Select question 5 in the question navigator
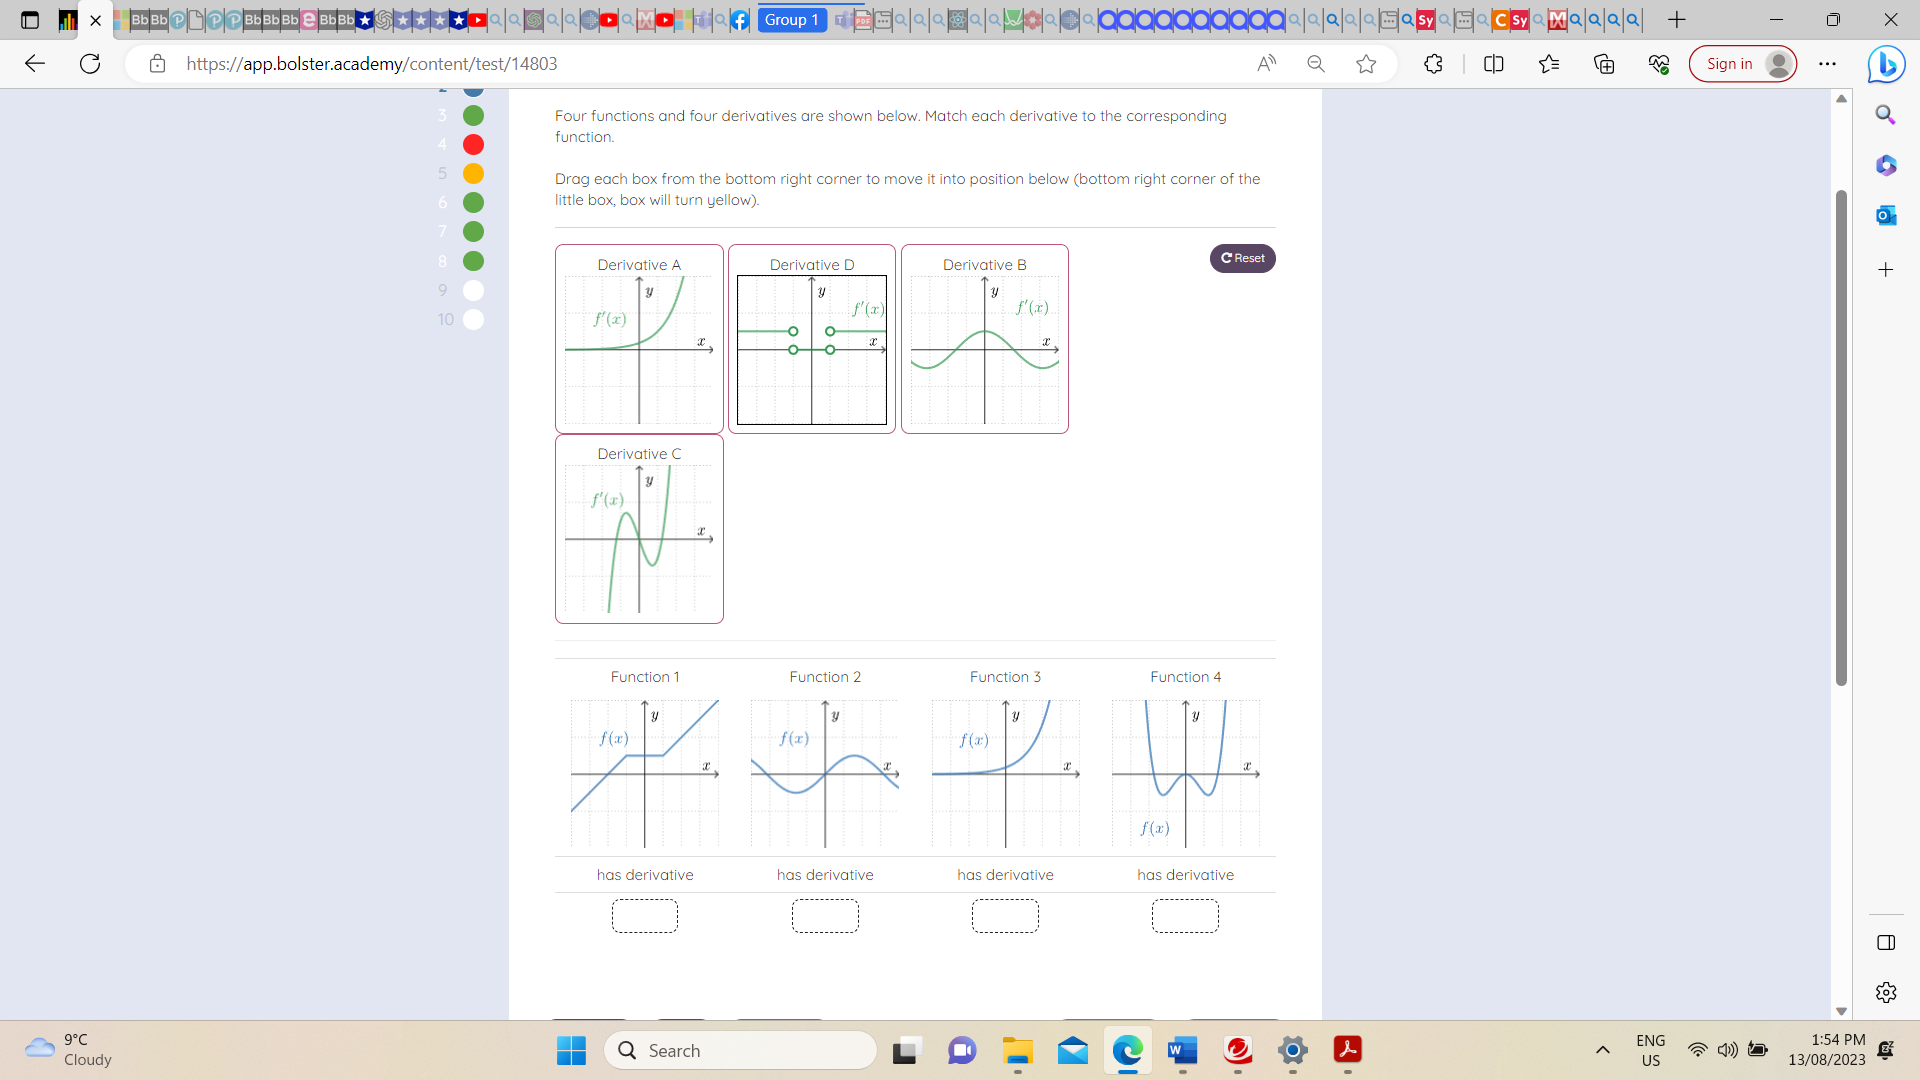This screenshot has height=1080, width=1920. [x=473, y=173]
